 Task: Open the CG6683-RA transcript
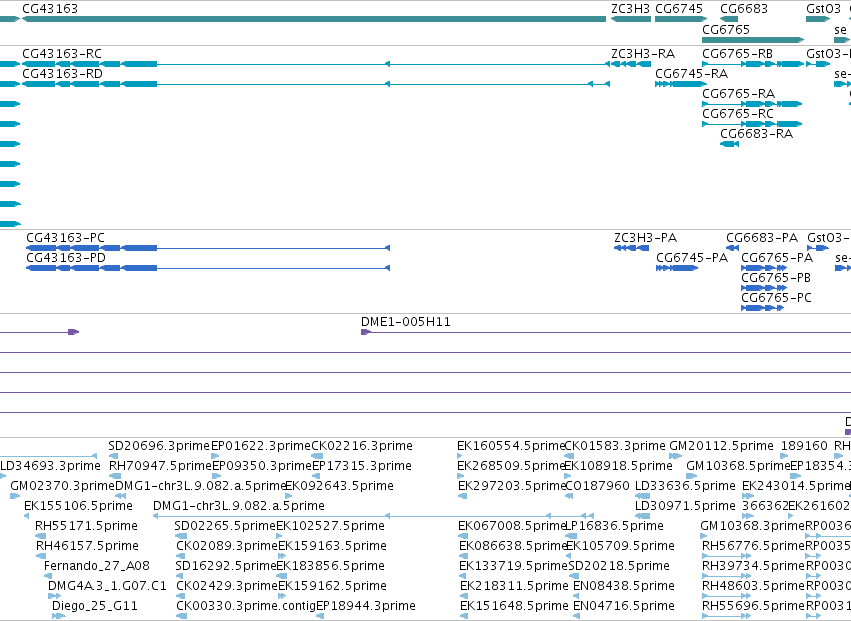pos(757,134)
